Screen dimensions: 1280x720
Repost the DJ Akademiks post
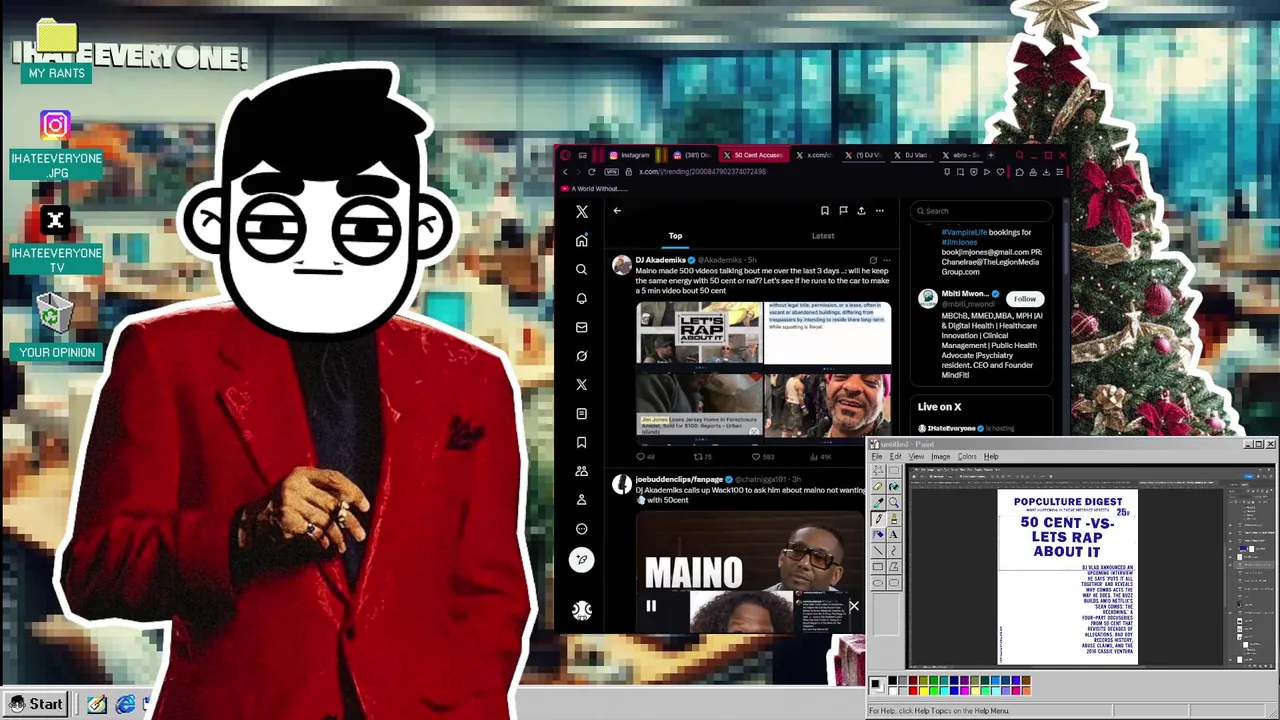702,457
